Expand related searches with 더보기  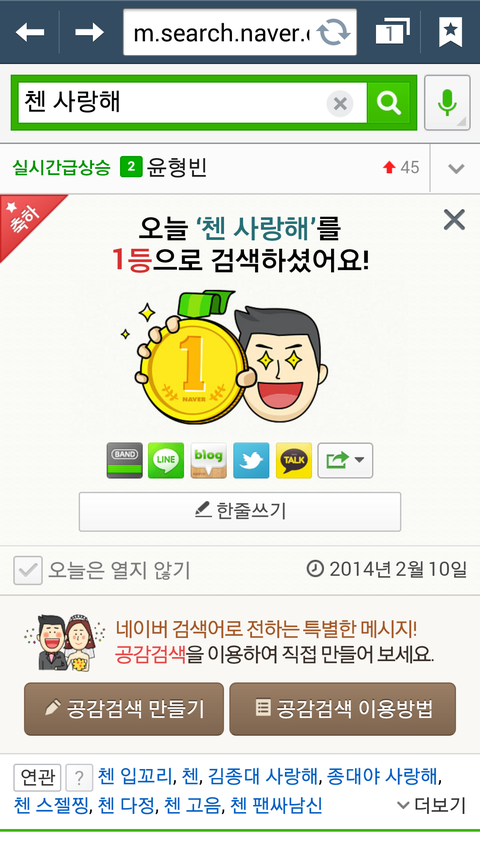(432, 805)
